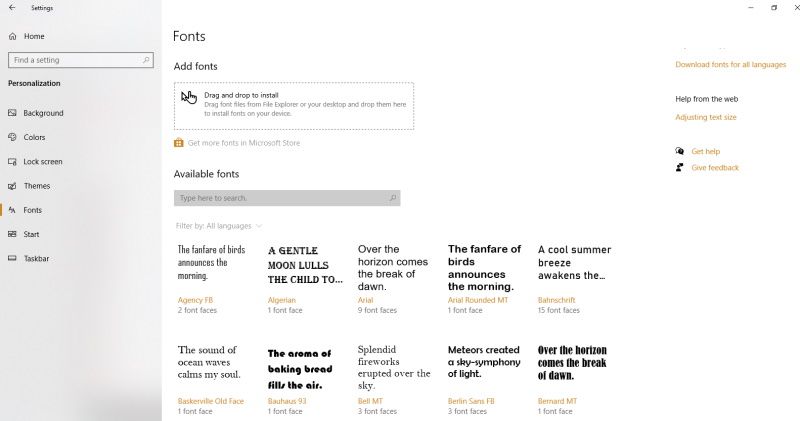
Task: Click the Background picture icon
Action: (x=12, y=113)
